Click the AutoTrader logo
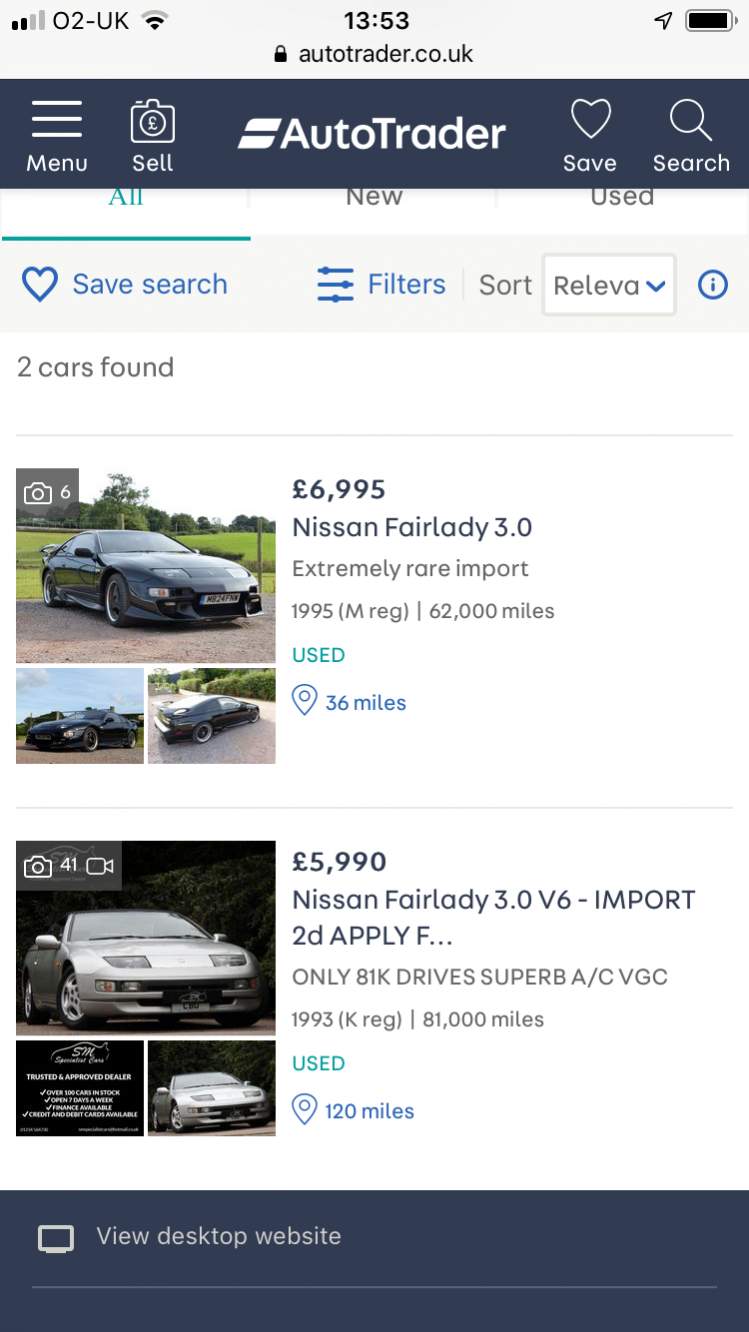Image resolution: width=749 pixels, height=1332 pixels. pyautogui.click(x=372, y=134)
